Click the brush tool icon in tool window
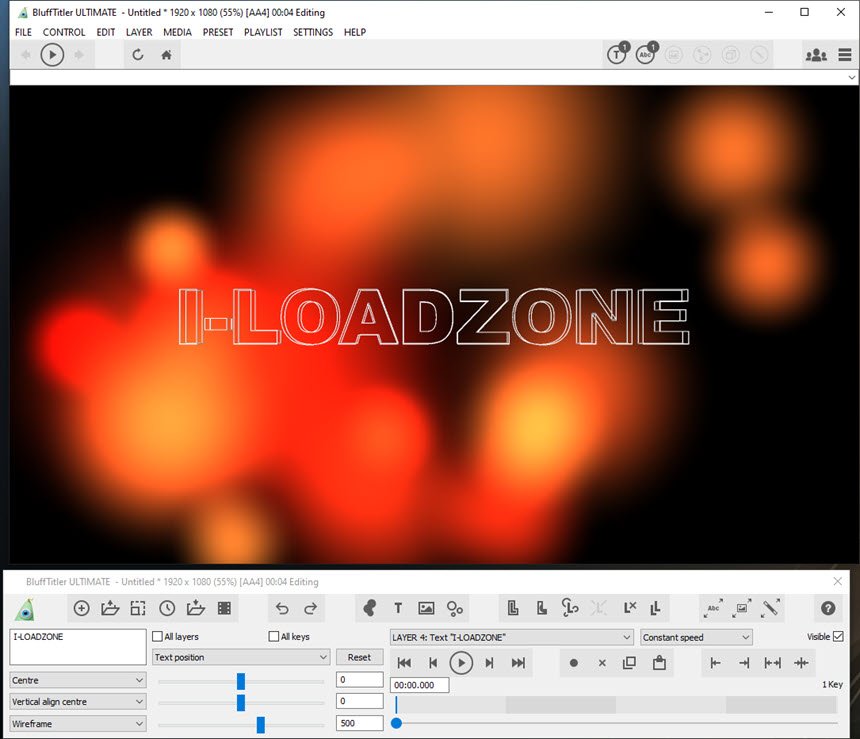The height and width of the screenshot is (739, 860). coord(771,608)
